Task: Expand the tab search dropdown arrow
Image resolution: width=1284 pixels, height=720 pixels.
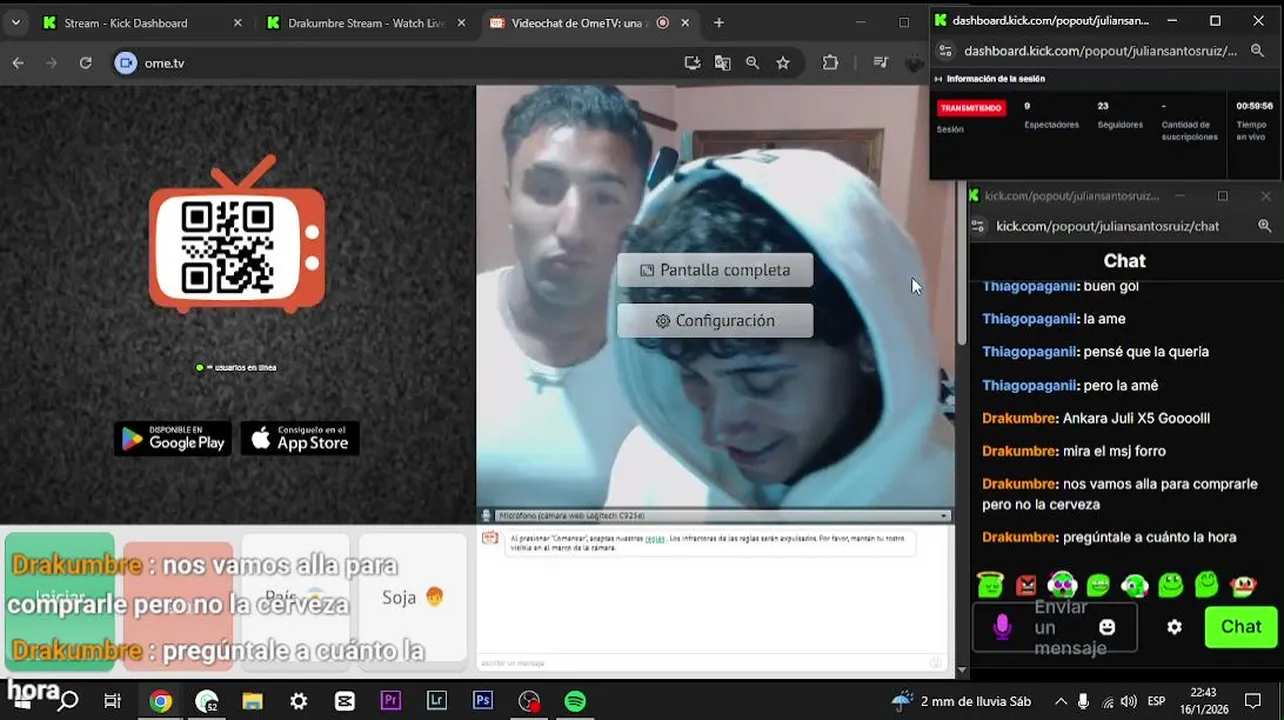Action: [15, 23]
